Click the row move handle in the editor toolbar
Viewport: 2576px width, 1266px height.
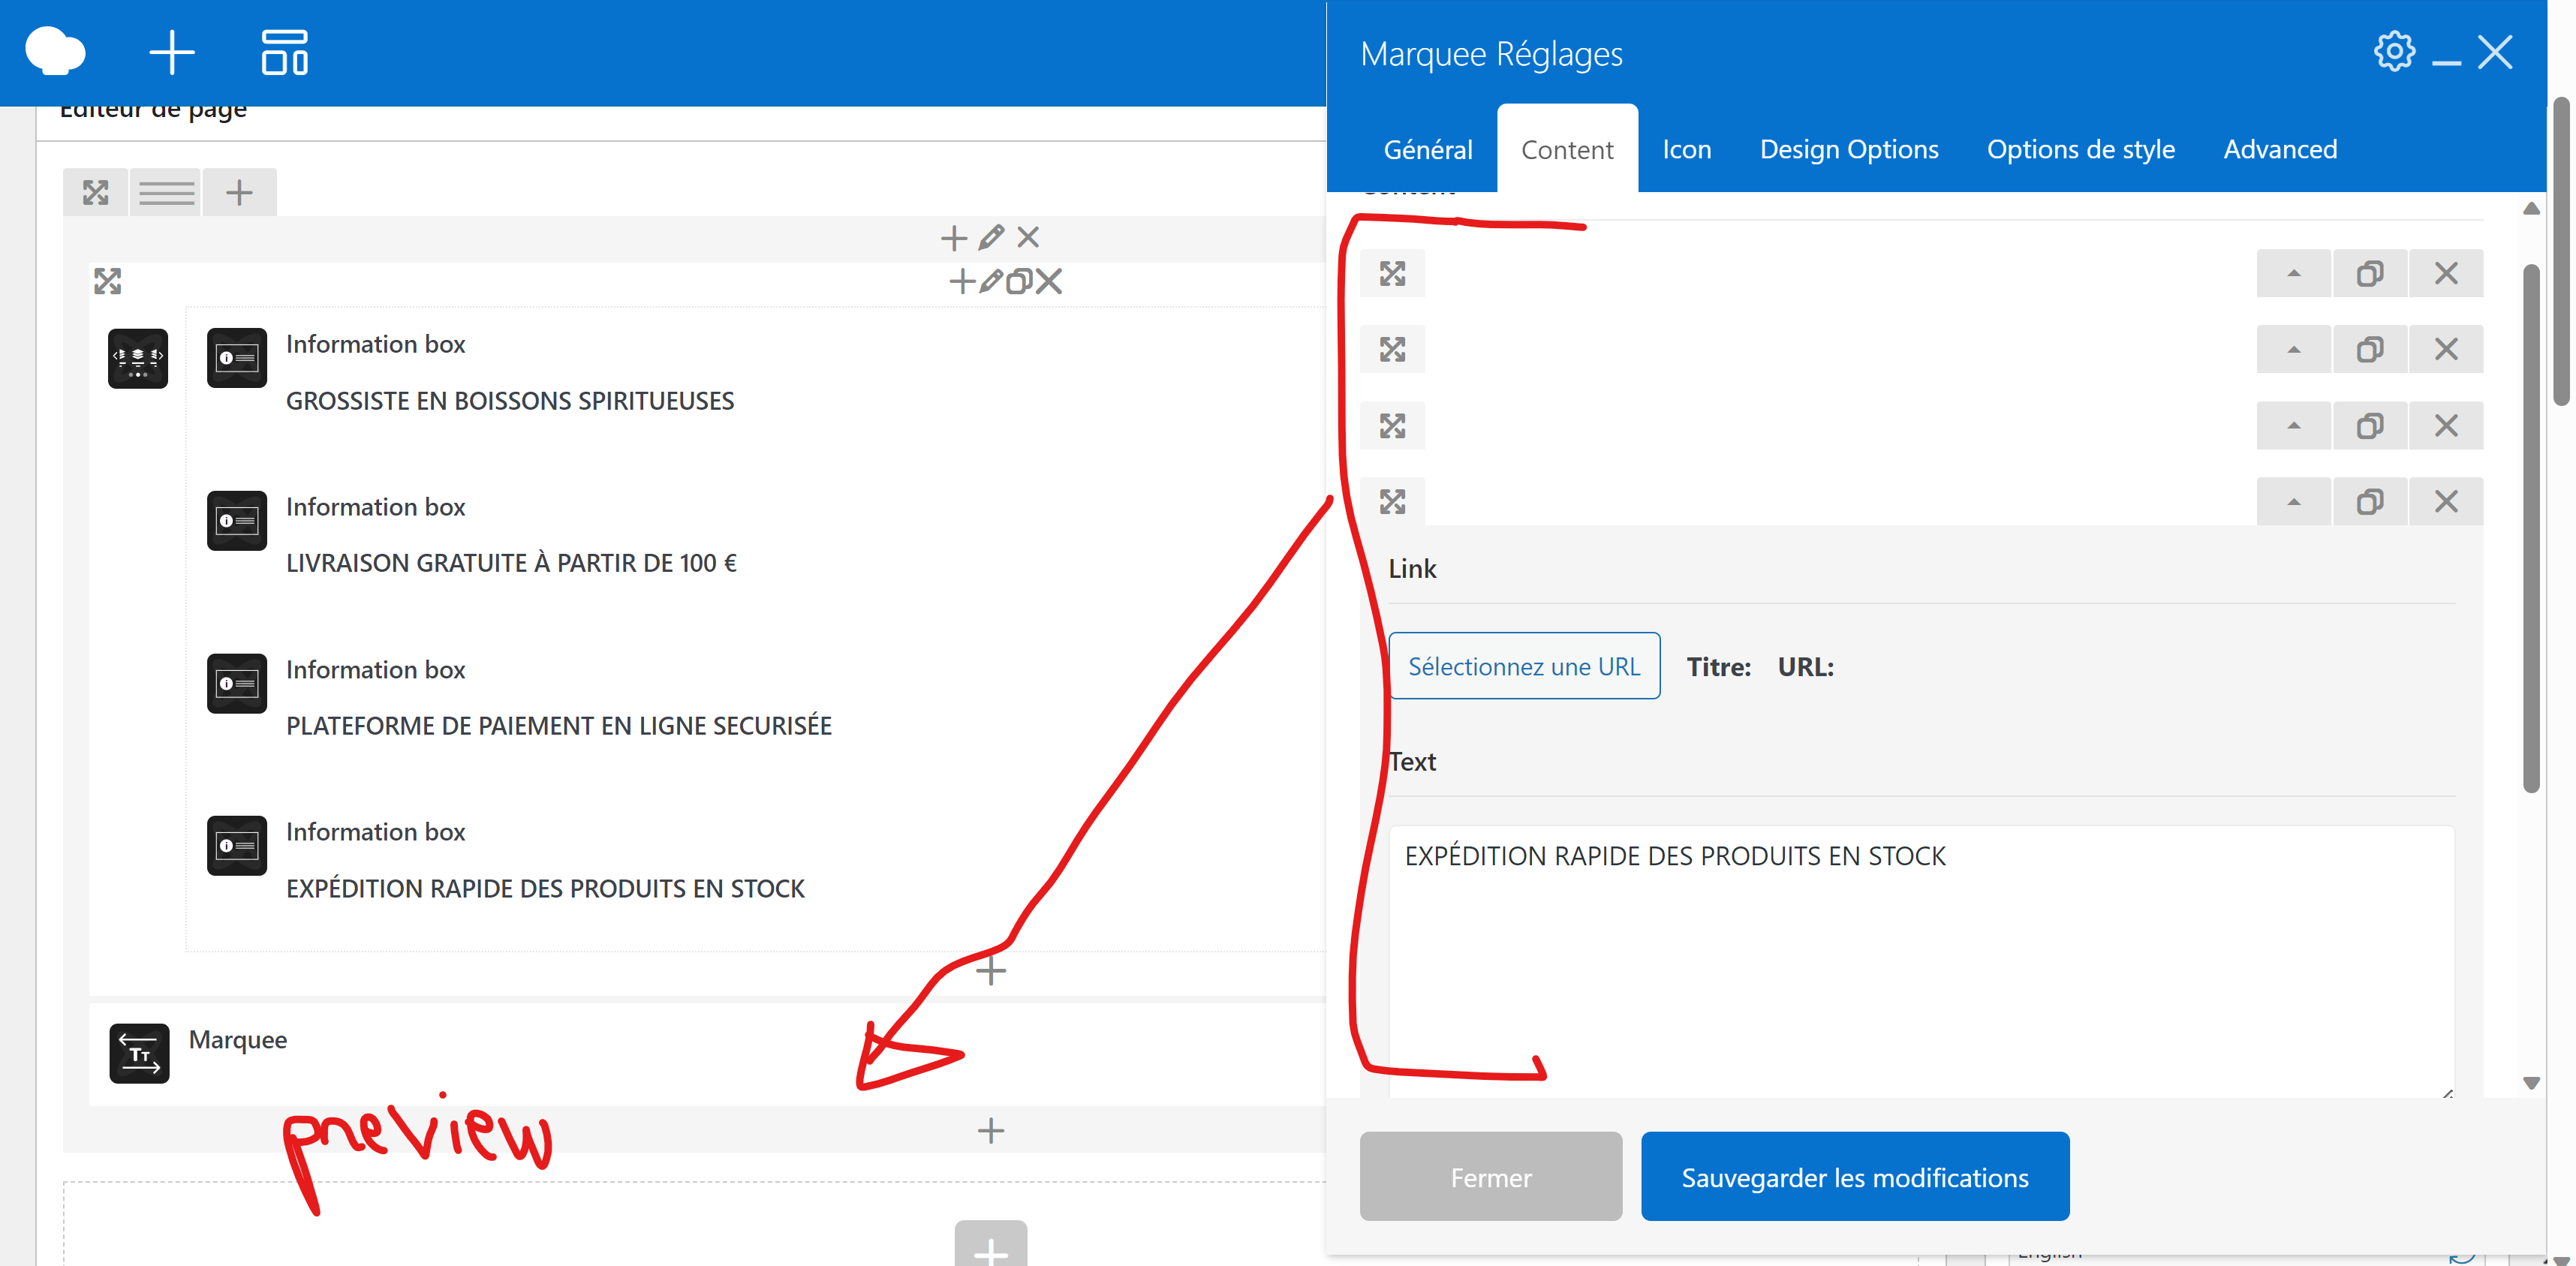point(96,192)
